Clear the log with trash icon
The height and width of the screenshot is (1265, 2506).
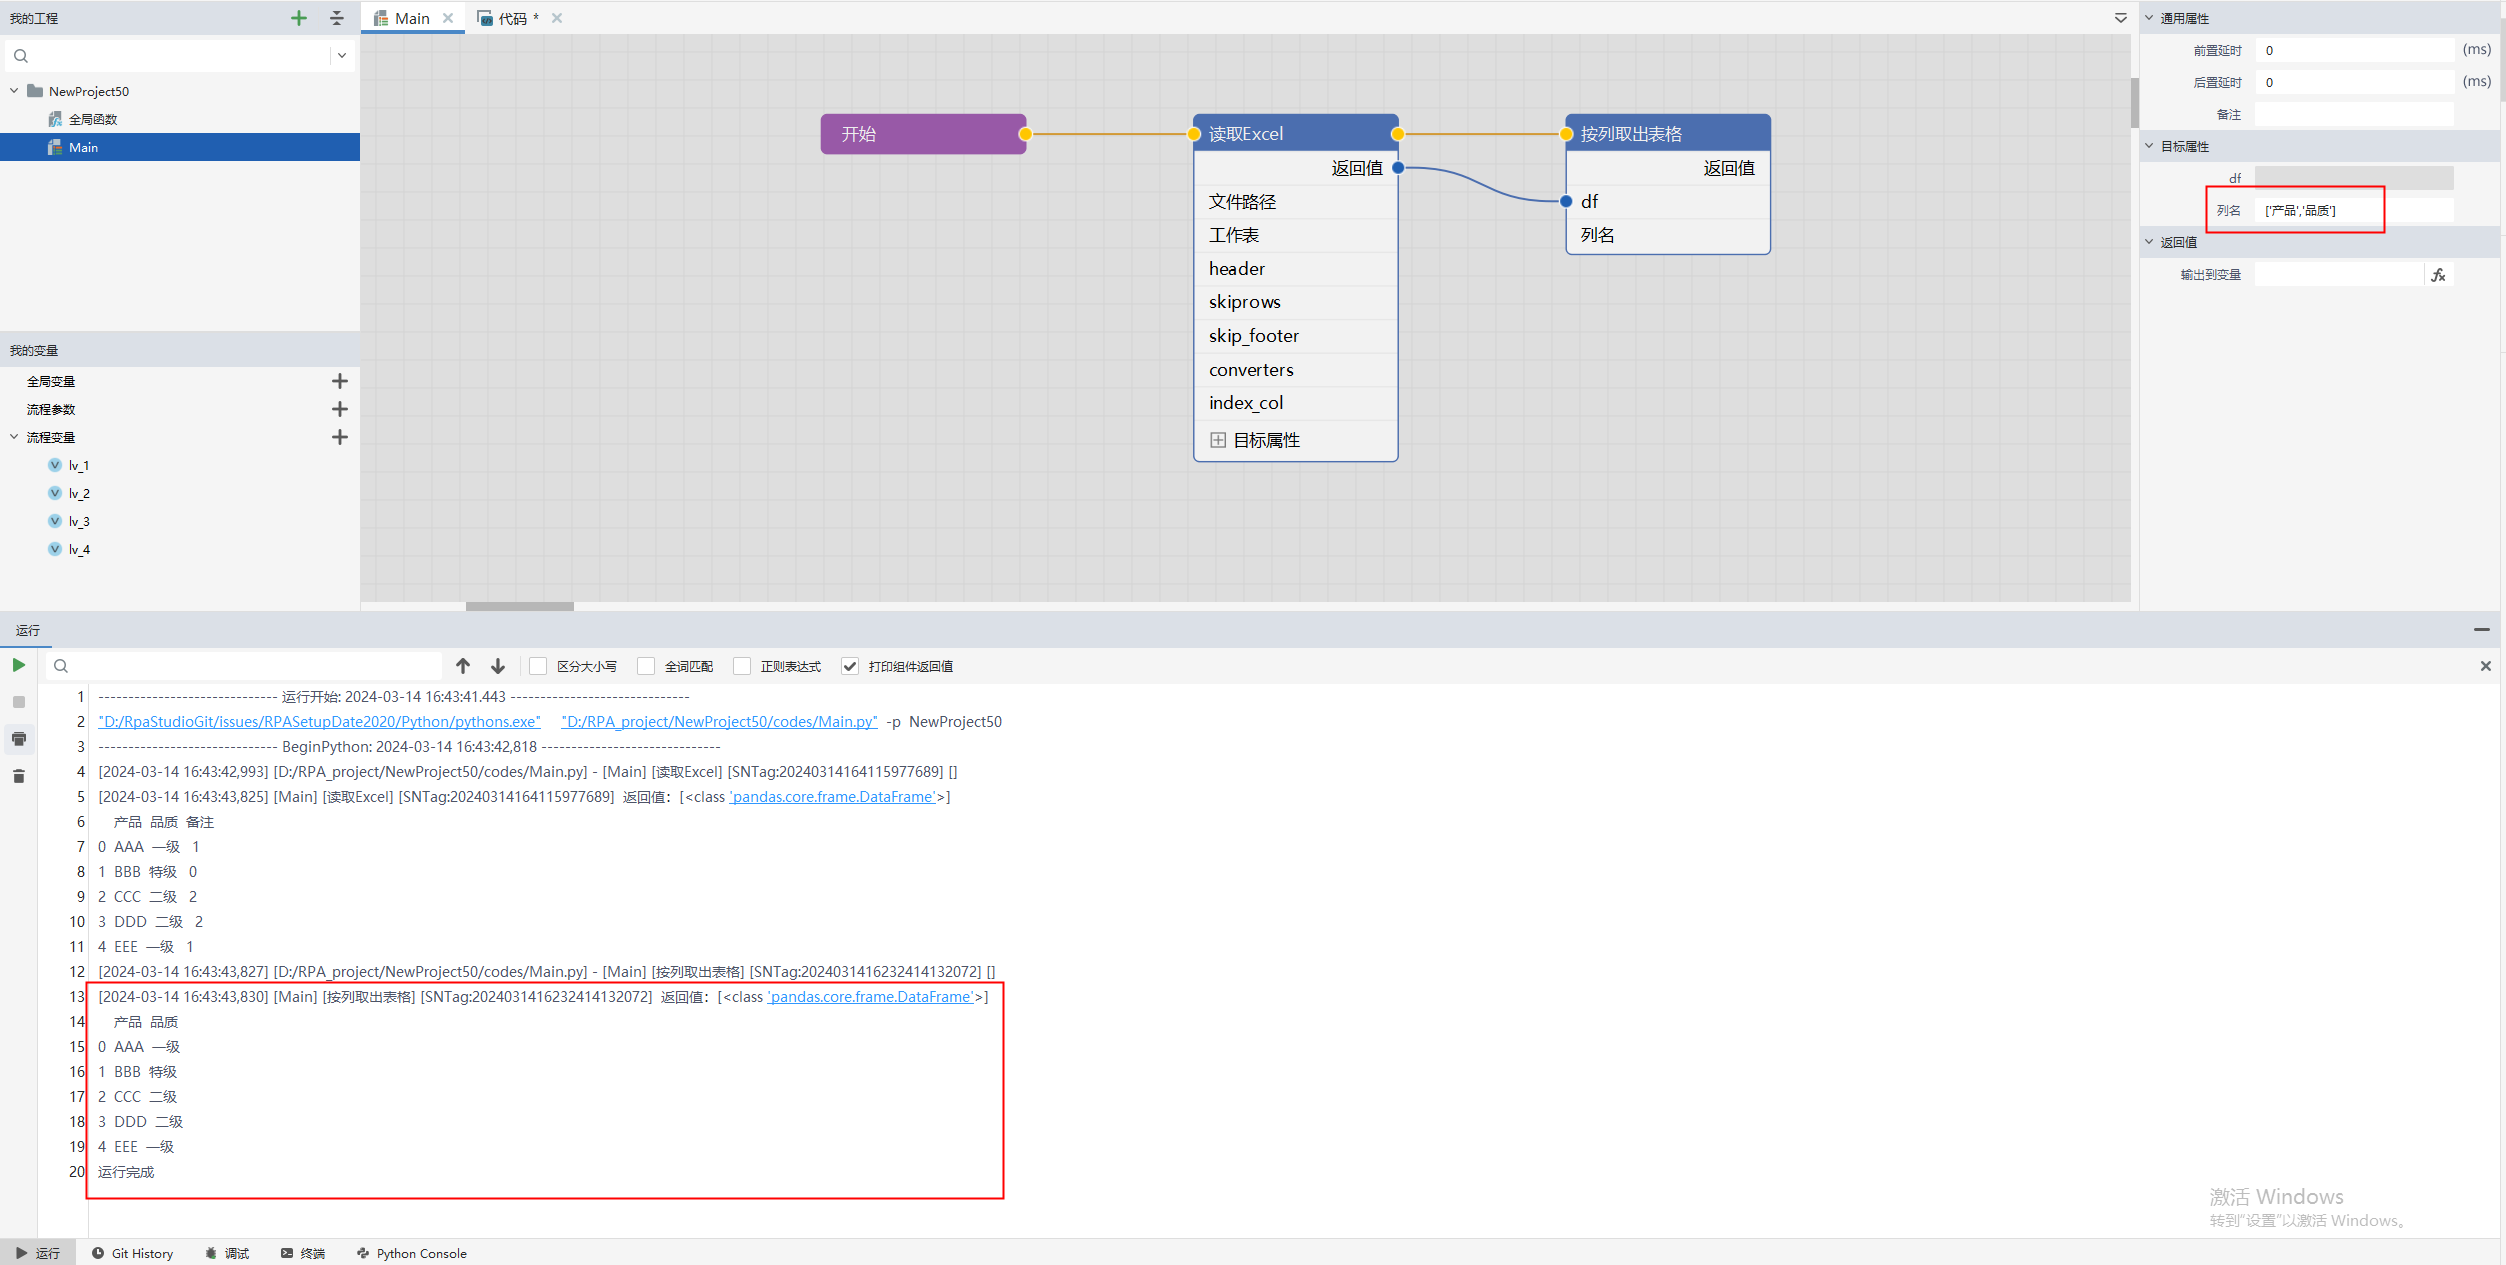19,776
